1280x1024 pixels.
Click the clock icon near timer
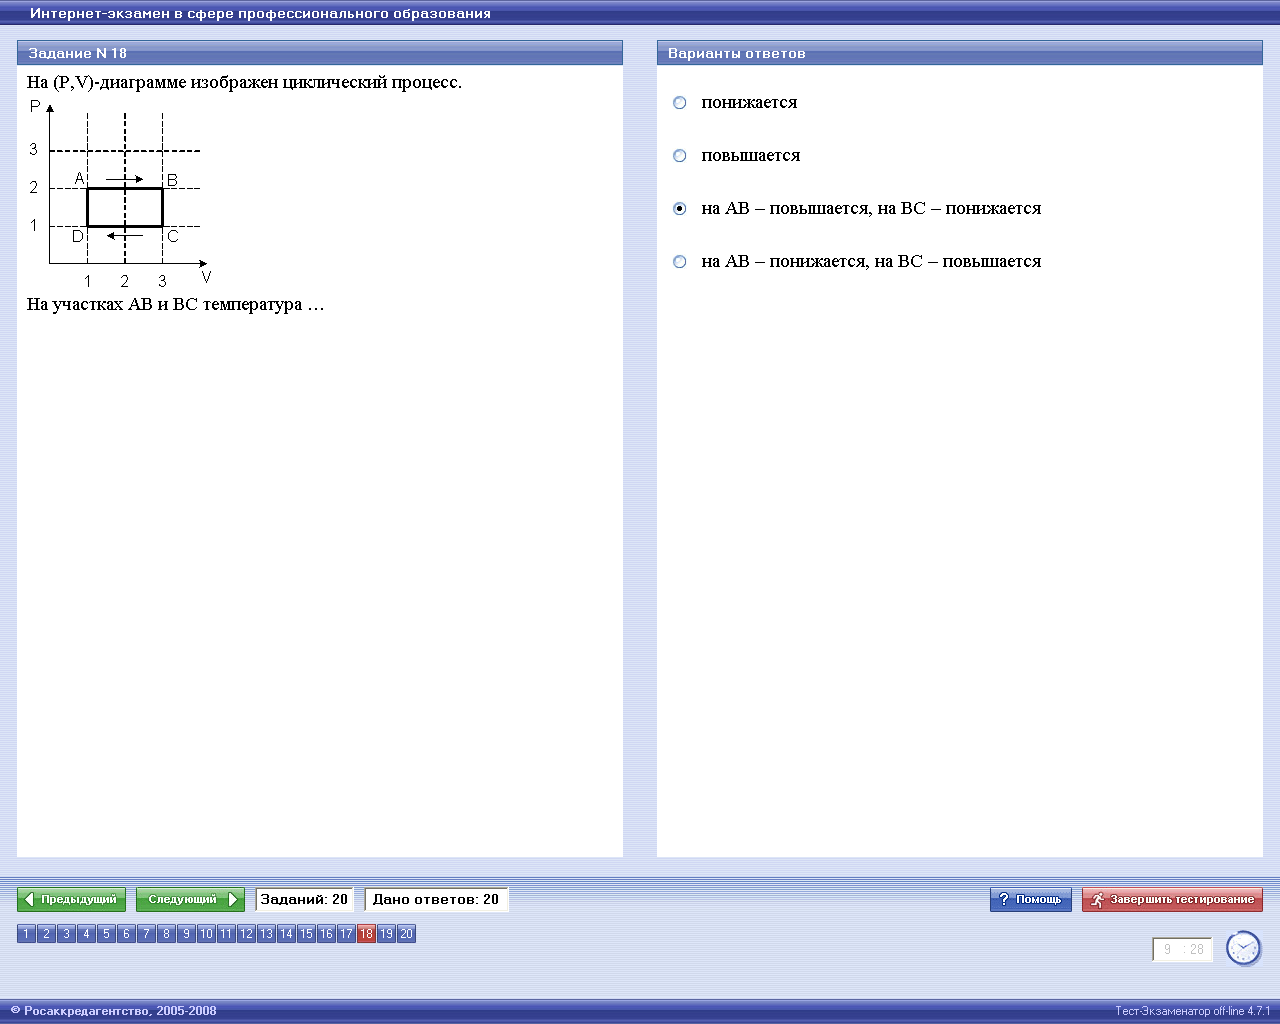[1244, 948]
